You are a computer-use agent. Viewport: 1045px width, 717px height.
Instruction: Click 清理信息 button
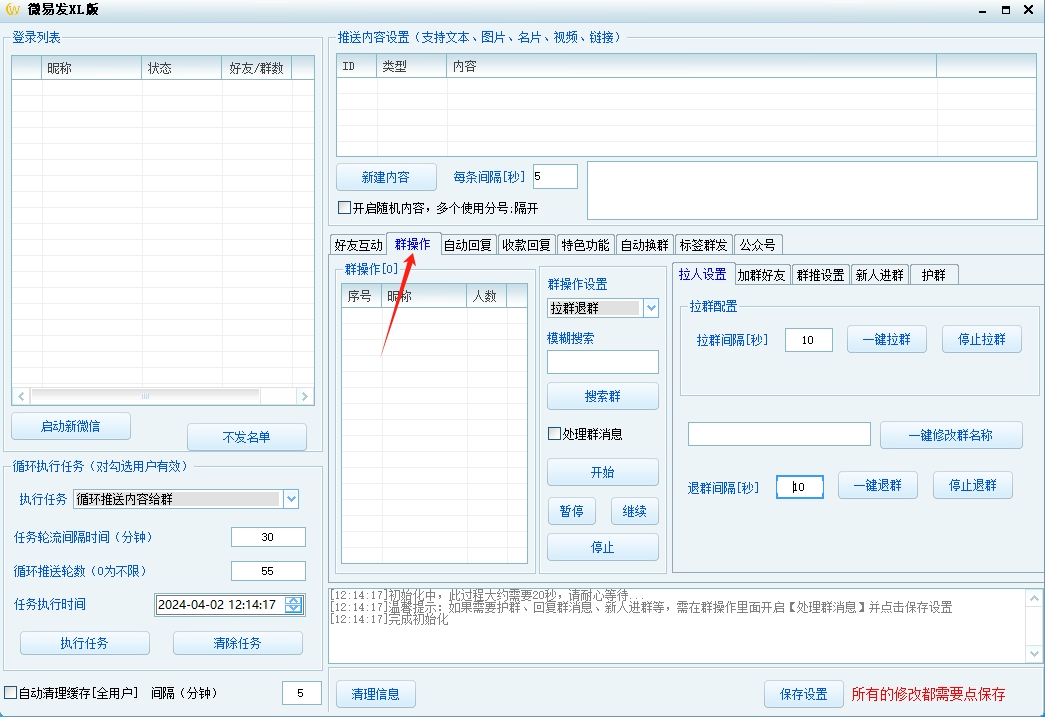pyautogui.click(x=376, y=694)
